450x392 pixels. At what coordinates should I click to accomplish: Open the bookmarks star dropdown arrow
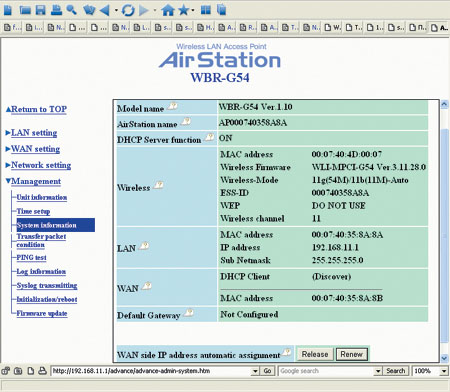click(x=193, y=11)
